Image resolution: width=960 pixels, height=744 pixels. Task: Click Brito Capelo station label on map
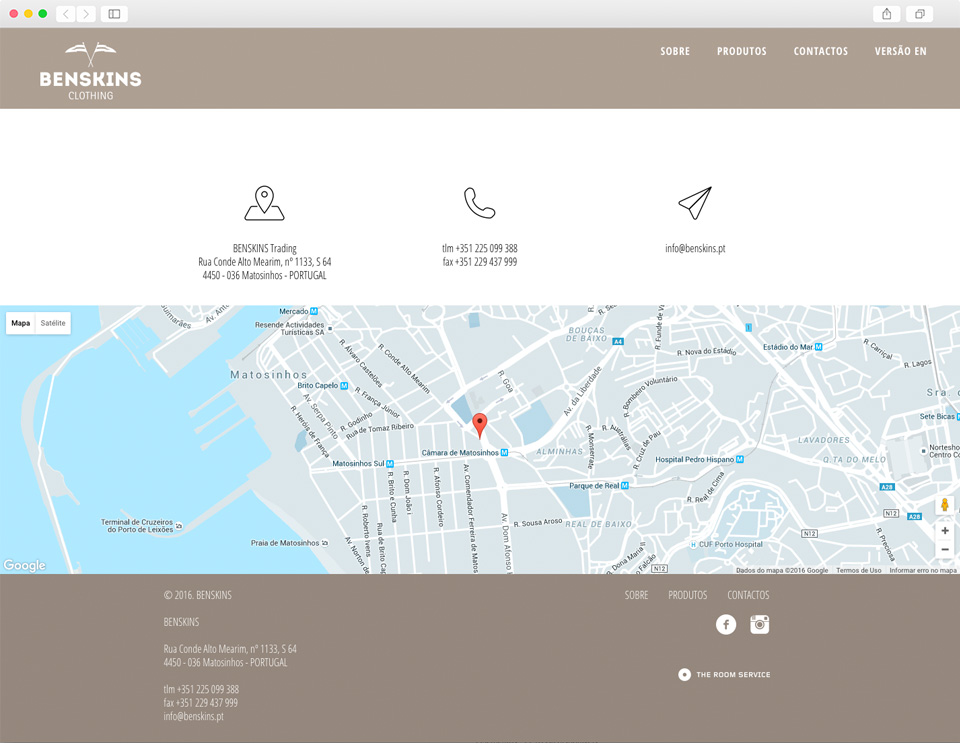[x=323, y=386]
